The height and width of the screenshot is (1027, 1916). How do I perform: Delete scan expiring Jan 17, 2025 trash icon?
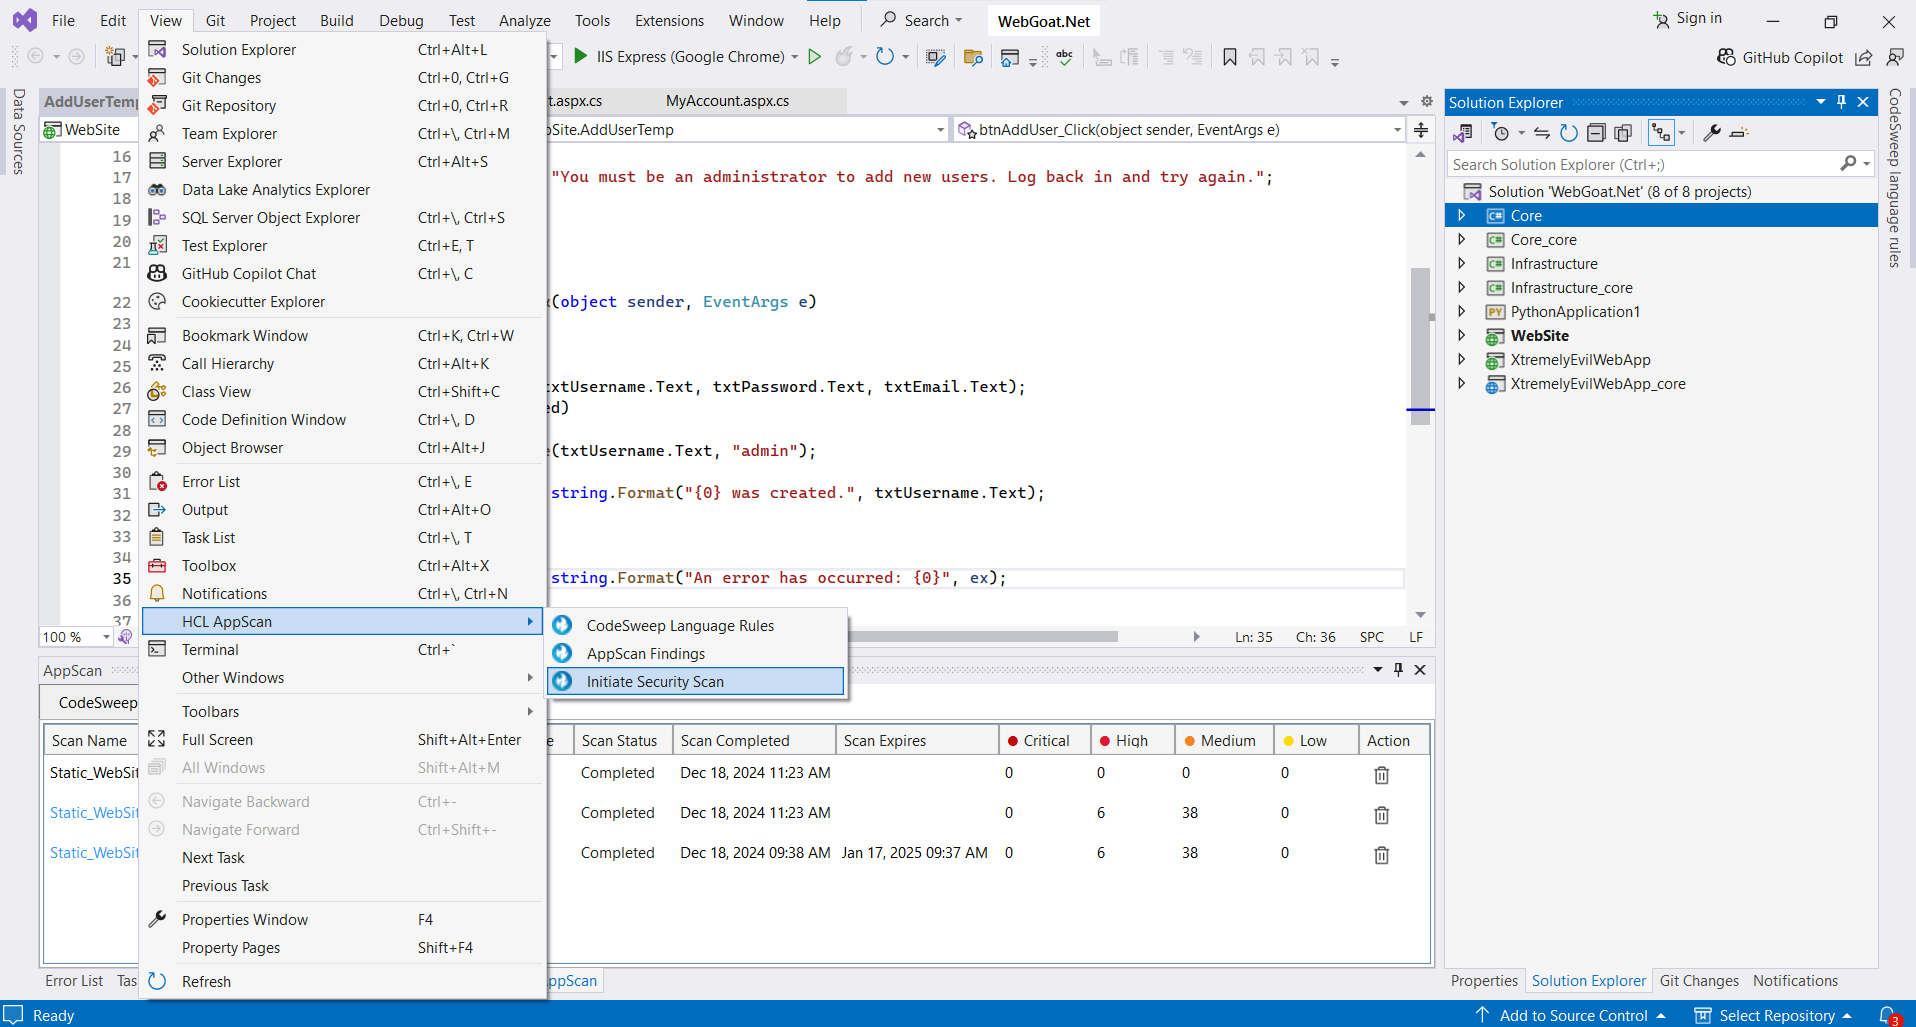1382,855
